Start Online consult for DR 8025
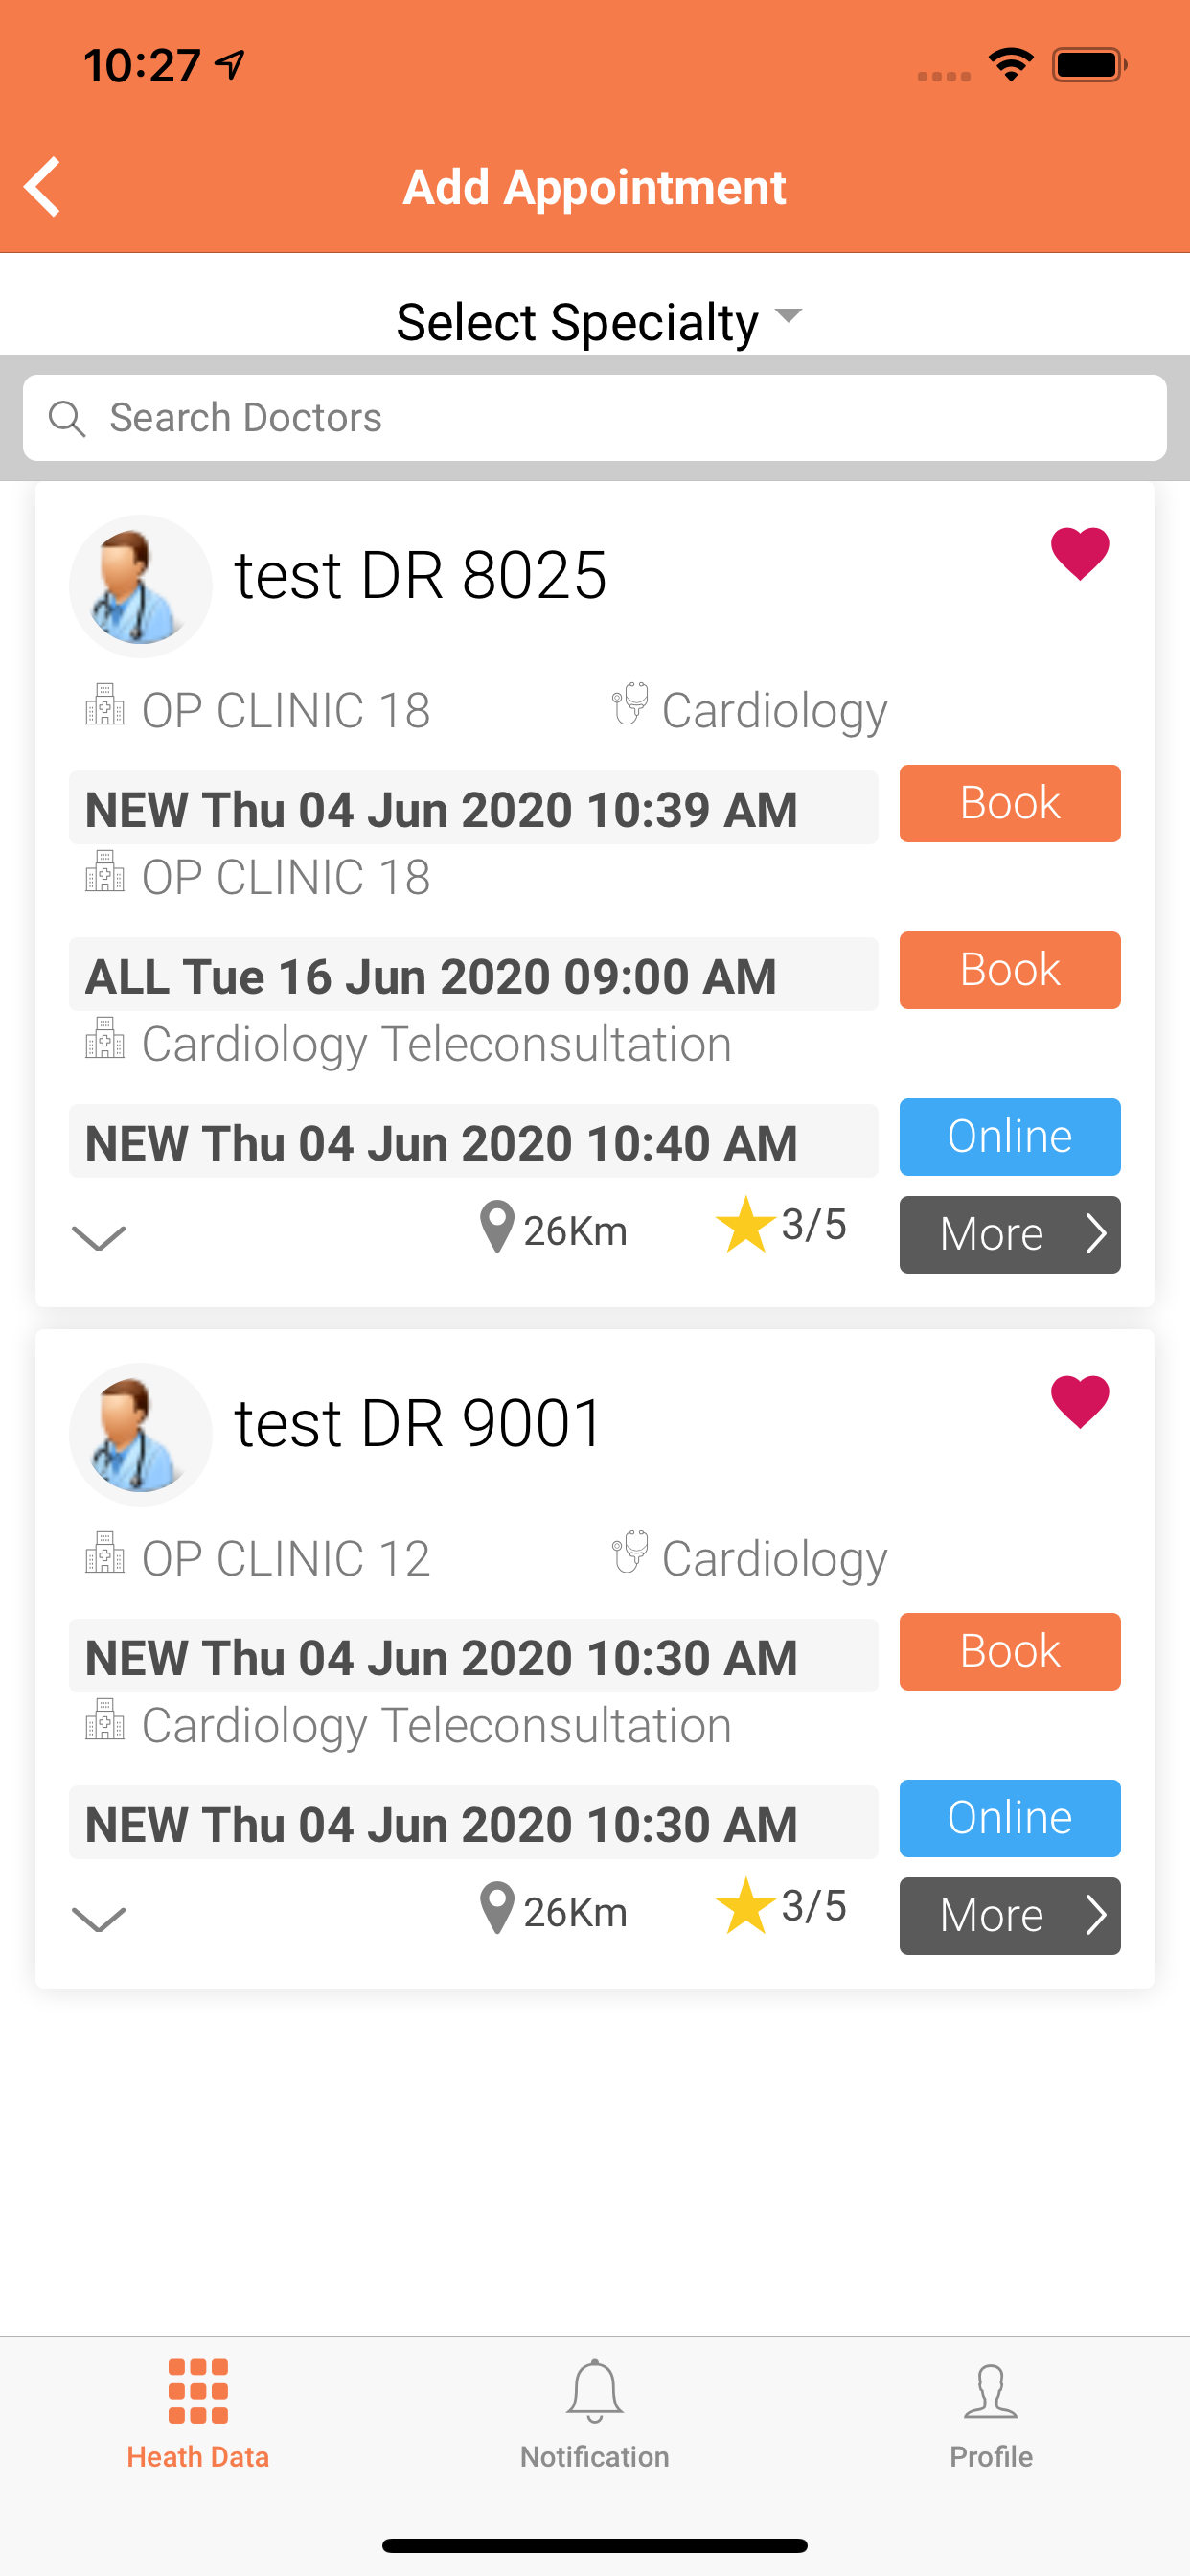 [1010, 1137]
